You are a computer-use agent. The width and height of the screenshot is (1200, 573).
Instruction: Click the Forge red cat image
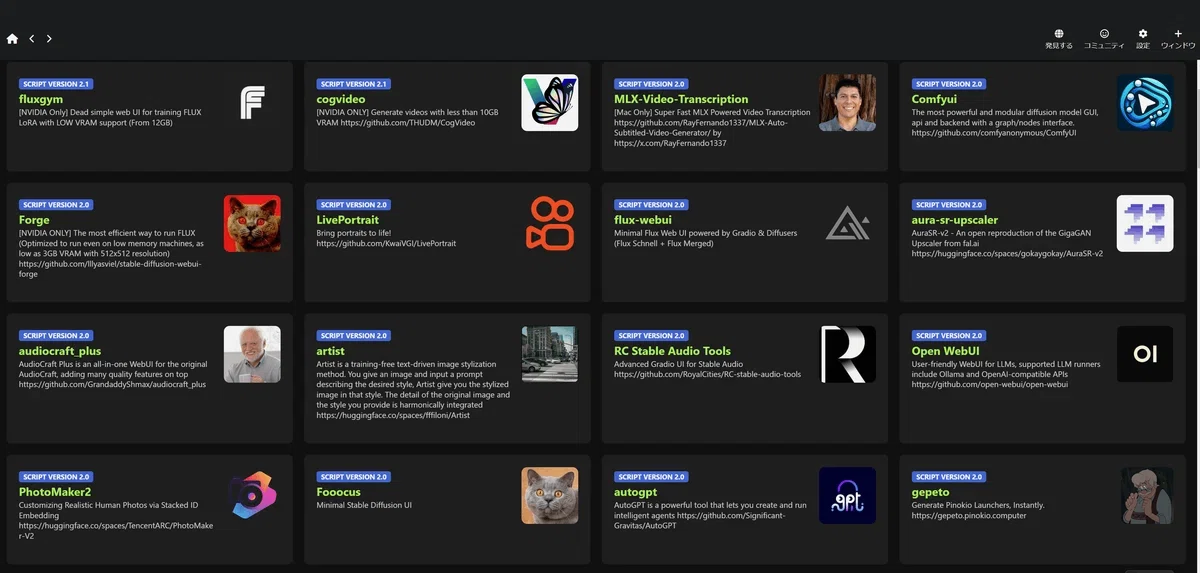(x=252, y=223)
